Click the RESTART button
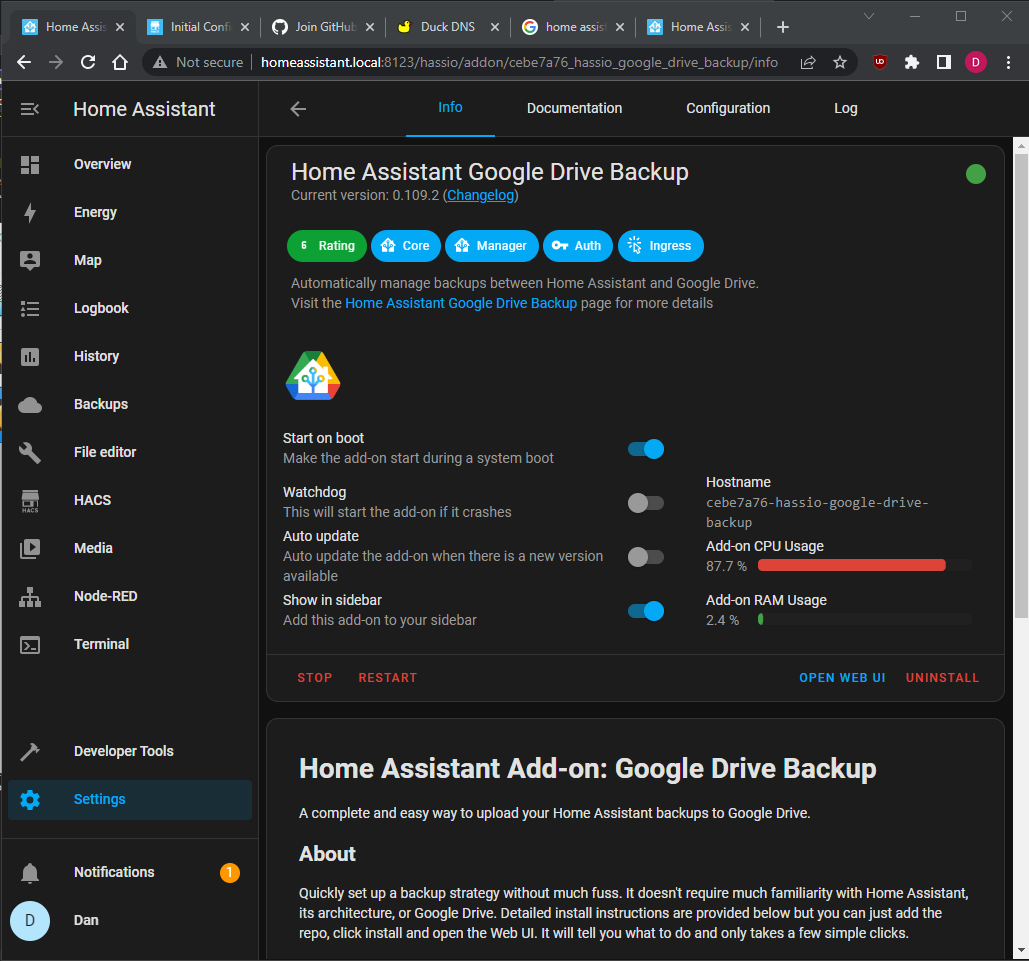Screen dimensions: 1029x961 click(387, 678)
